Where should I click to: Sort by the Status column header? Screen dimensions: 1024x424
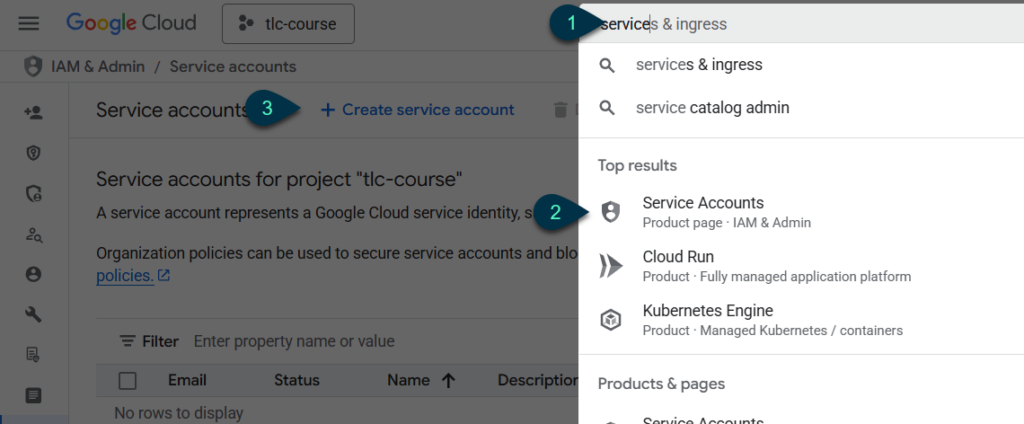tap(296, 380)
